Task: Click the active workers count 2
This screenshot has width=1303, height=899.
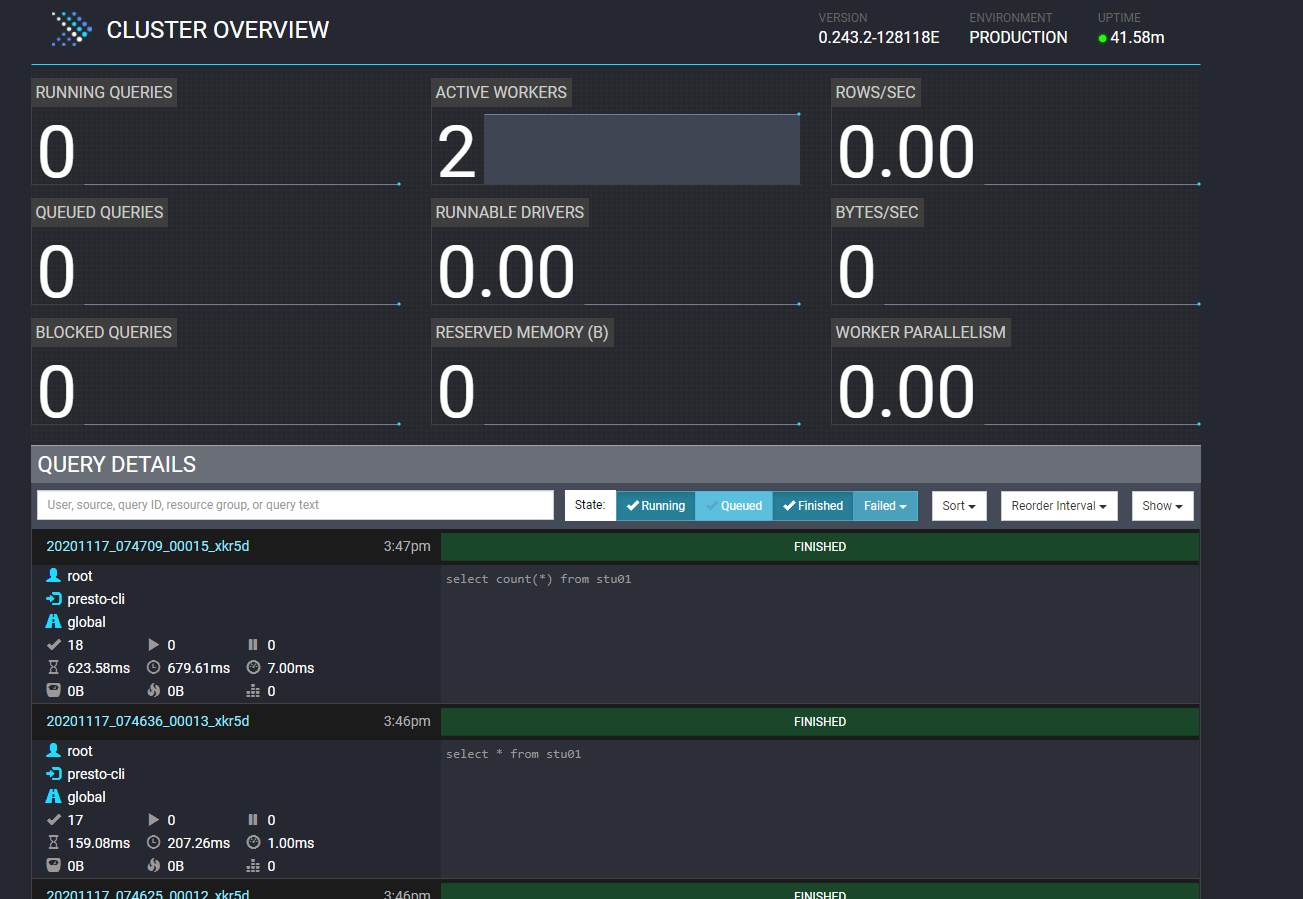Action: click(x=457, y=154)
